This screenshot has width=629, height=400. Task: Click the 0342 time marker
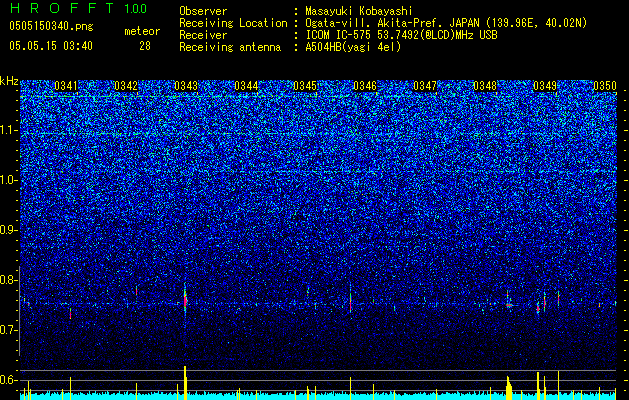[126, 86]
